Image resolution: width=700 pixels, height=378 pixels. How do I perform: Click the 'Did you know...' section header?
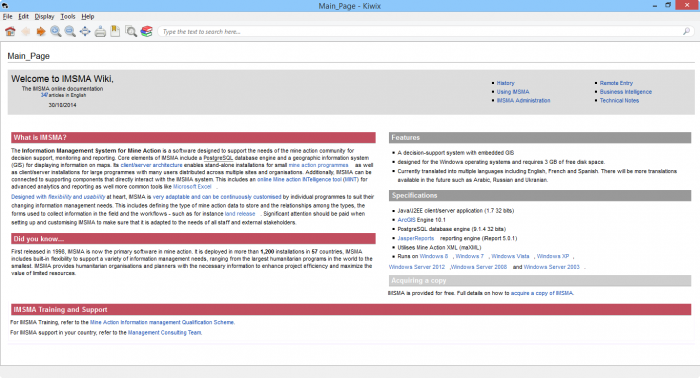pos(193,239)
